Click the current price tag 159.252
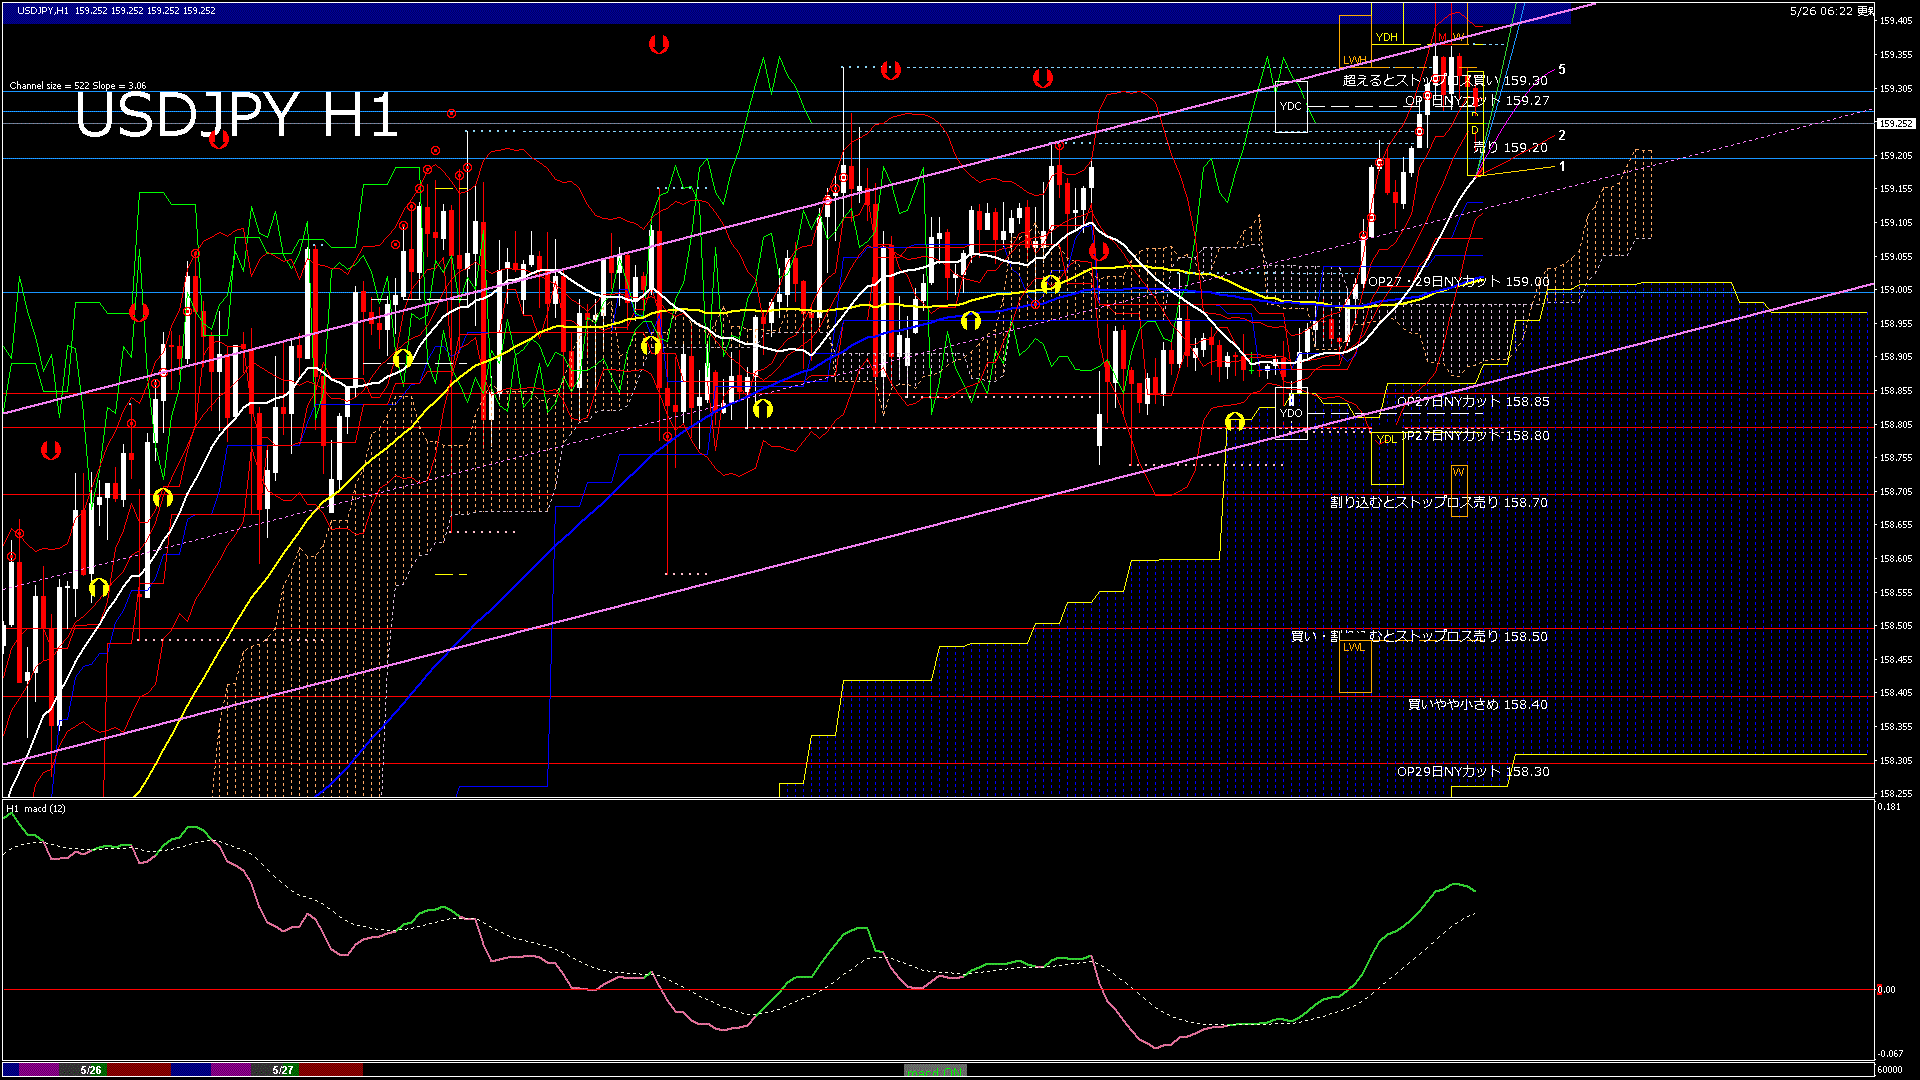The width and height of the screenshot is (1920, 1080). (x=1894, y=124)
